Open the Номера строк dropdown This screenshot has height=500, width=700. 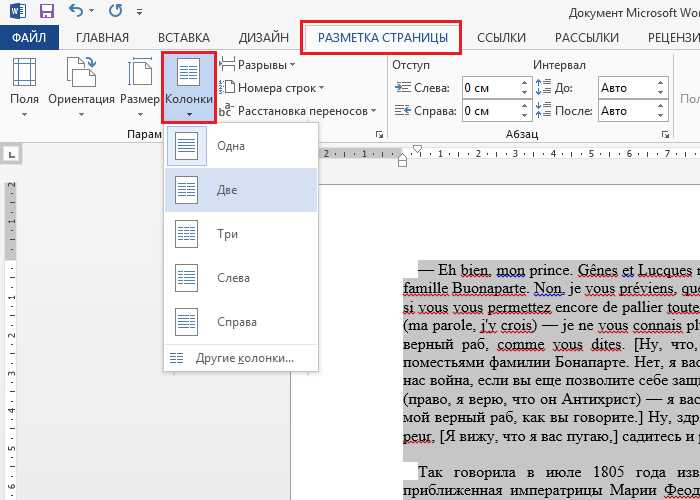point(272,88)
